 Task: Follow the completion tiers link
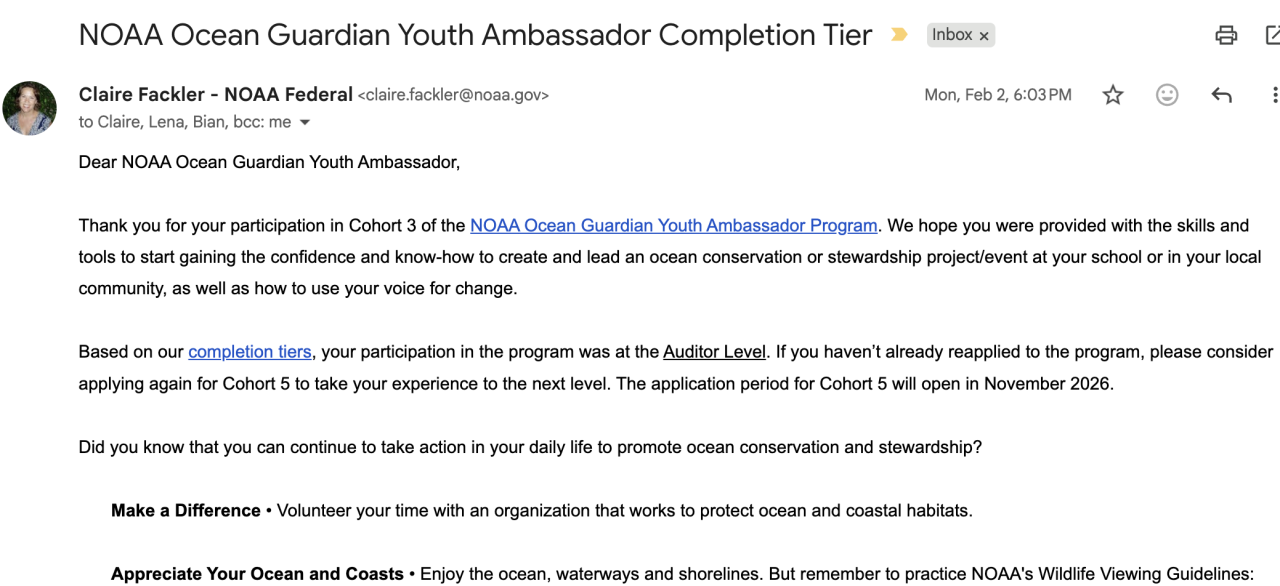coord(250,352)
